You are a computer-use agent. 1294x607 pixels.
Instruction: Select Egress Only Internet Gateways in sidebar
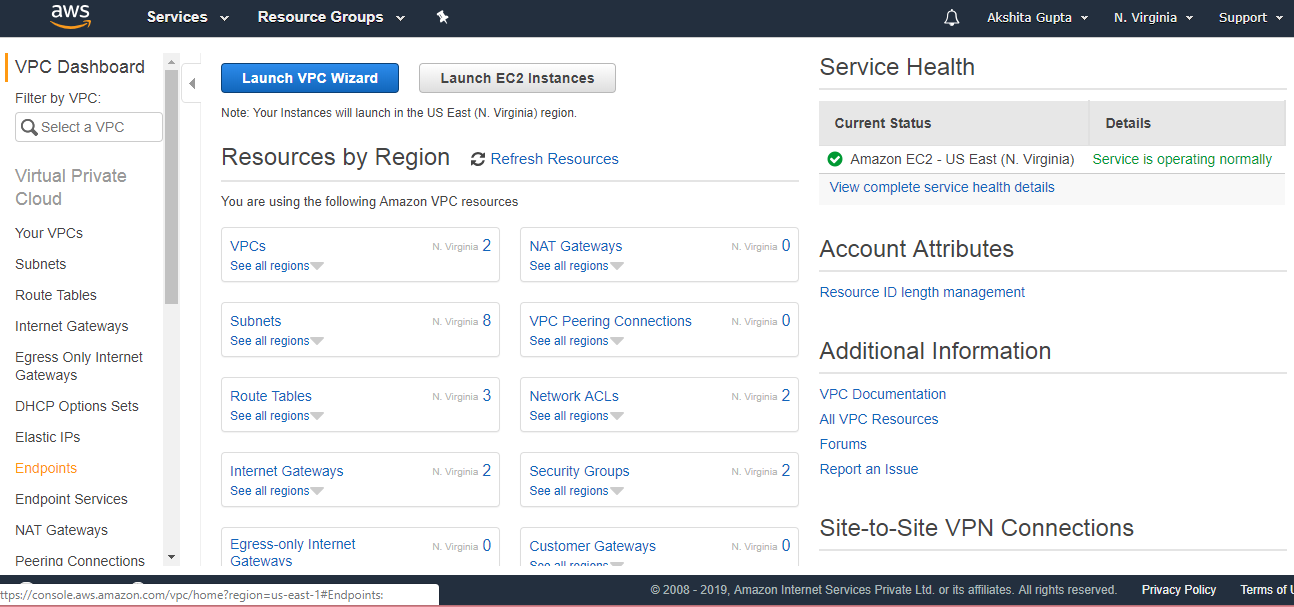(79, 366)
